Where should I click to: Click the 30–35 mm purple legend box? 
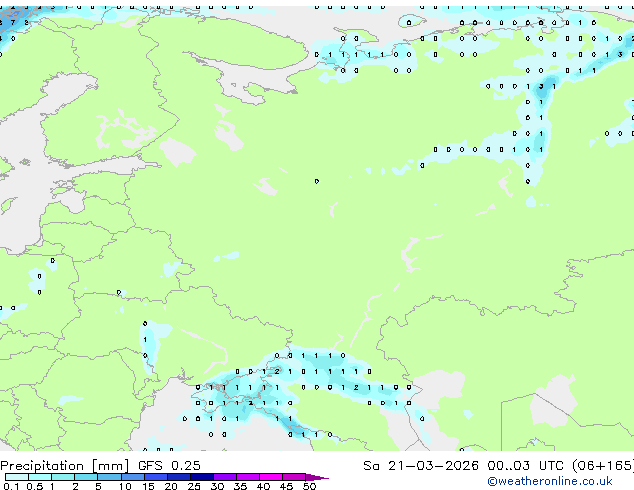pos(224,477)
